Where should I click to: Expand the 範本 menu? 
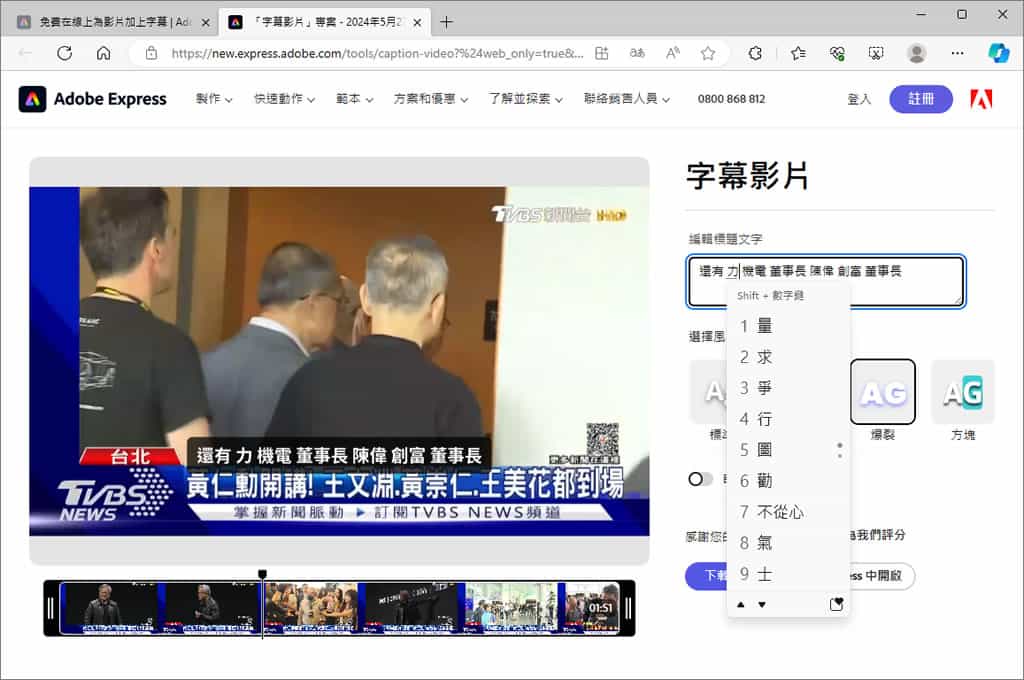coord(354,99)
